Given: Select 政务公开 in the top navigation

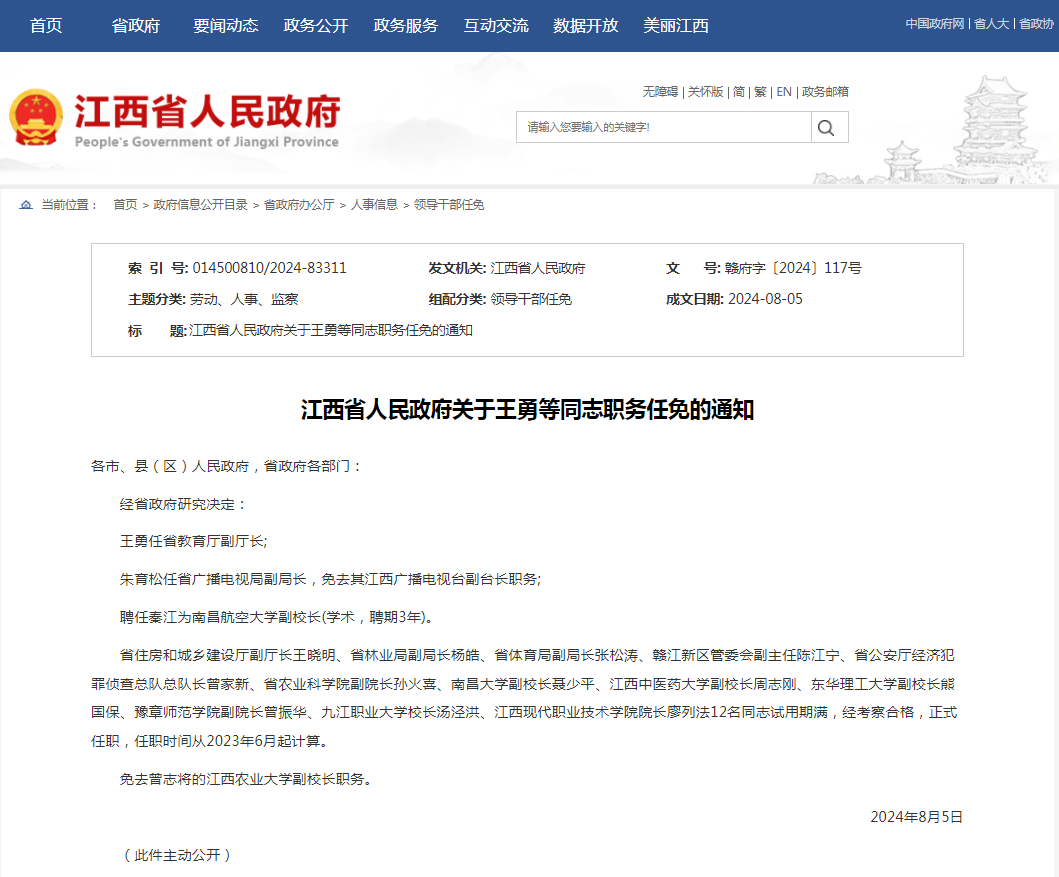Looking at the screenshot, I should click(x=315, y=26).
